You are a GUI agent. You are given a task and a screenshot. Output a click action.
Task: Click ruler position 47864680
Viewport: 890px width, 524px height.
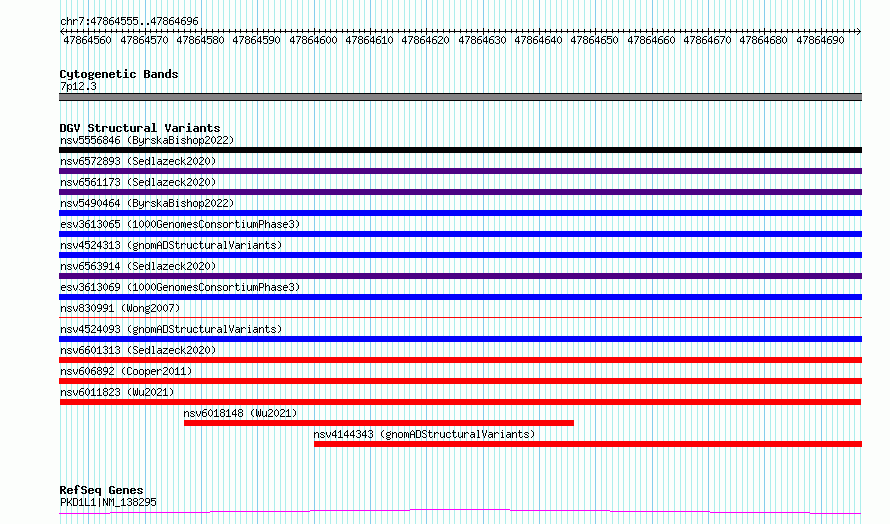(x=764, y=40)
